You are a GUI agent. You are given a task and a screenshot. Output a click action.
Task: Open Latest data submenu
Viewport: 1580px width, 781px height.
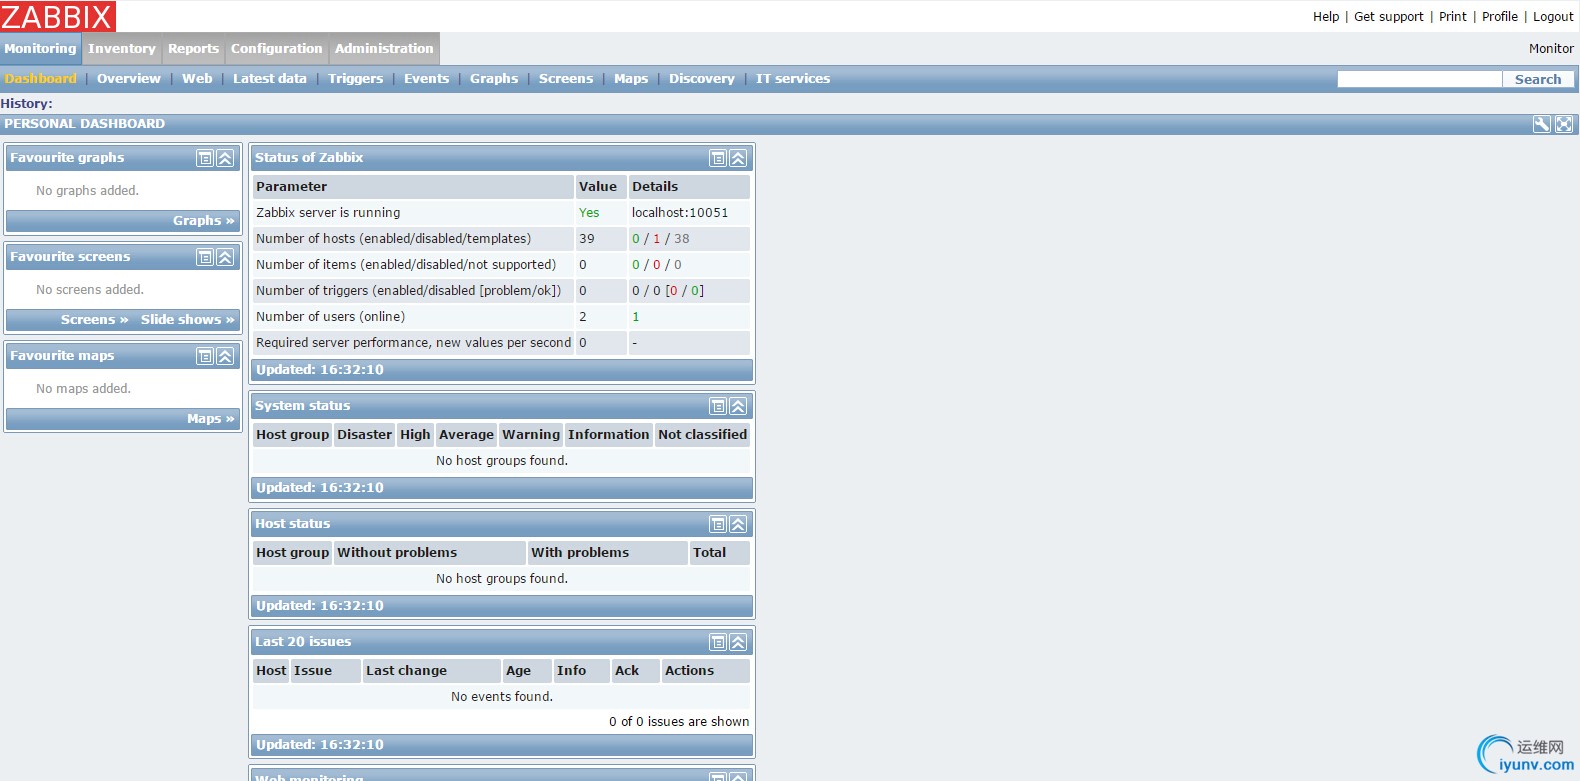coord(270,79)
